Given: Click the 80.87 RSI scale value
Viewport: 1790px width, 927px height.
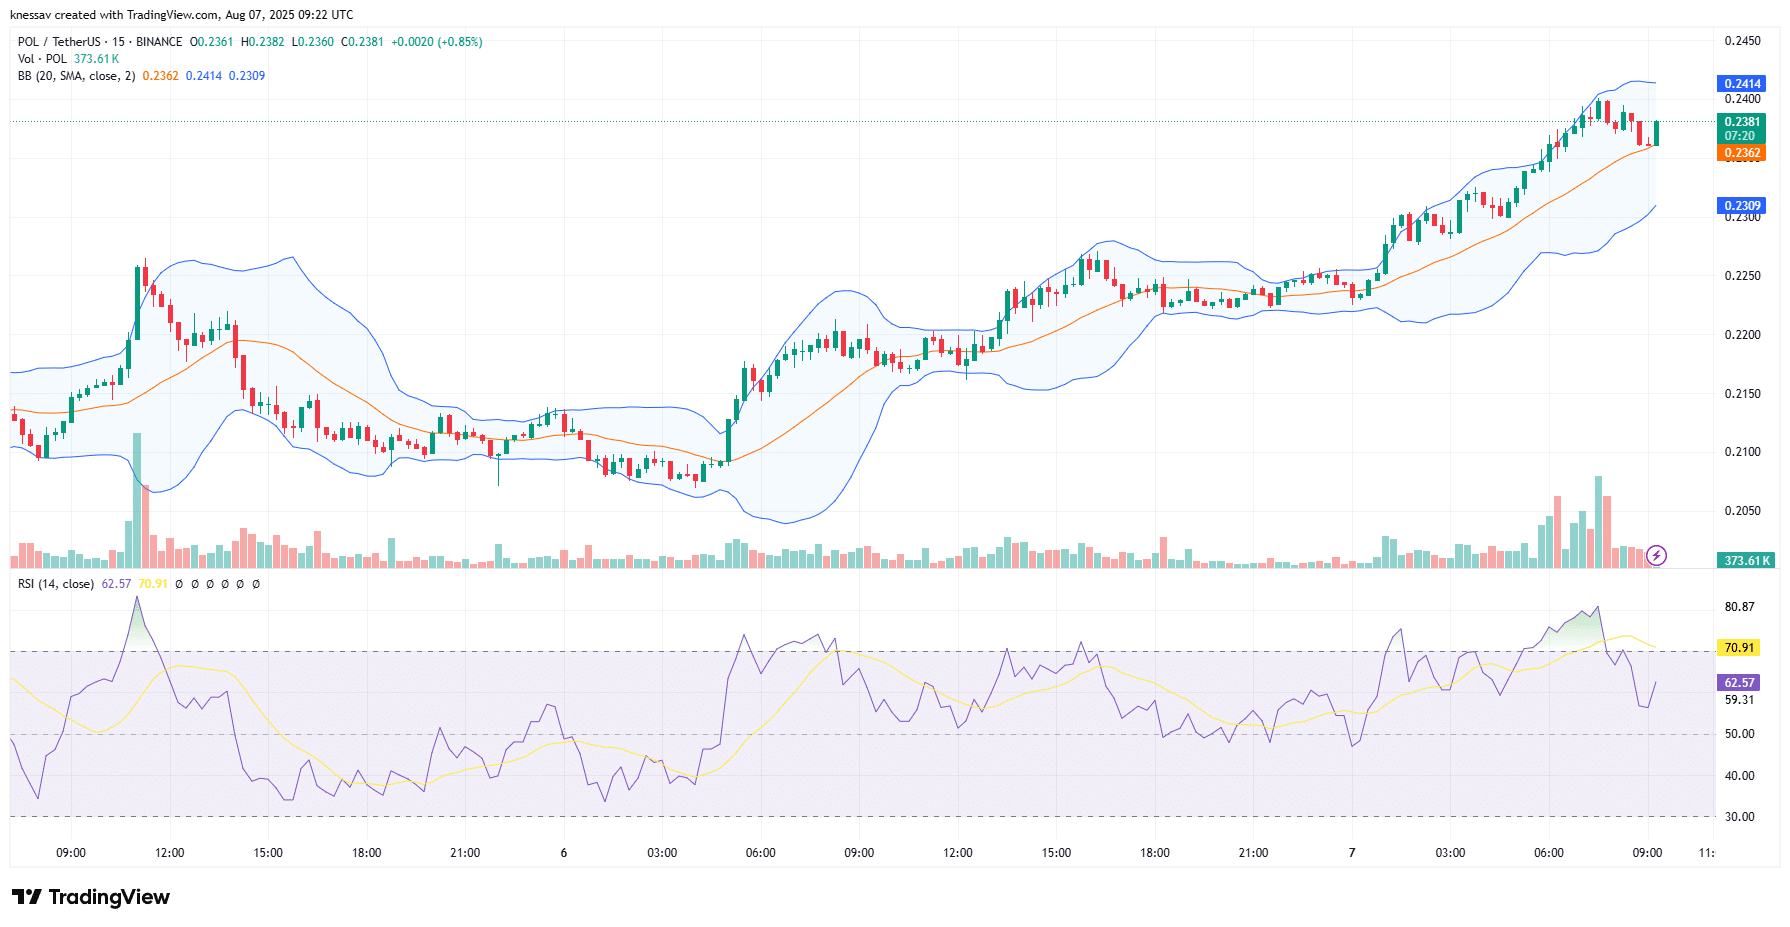Looking at the screenshot, I should [1739, 607].
